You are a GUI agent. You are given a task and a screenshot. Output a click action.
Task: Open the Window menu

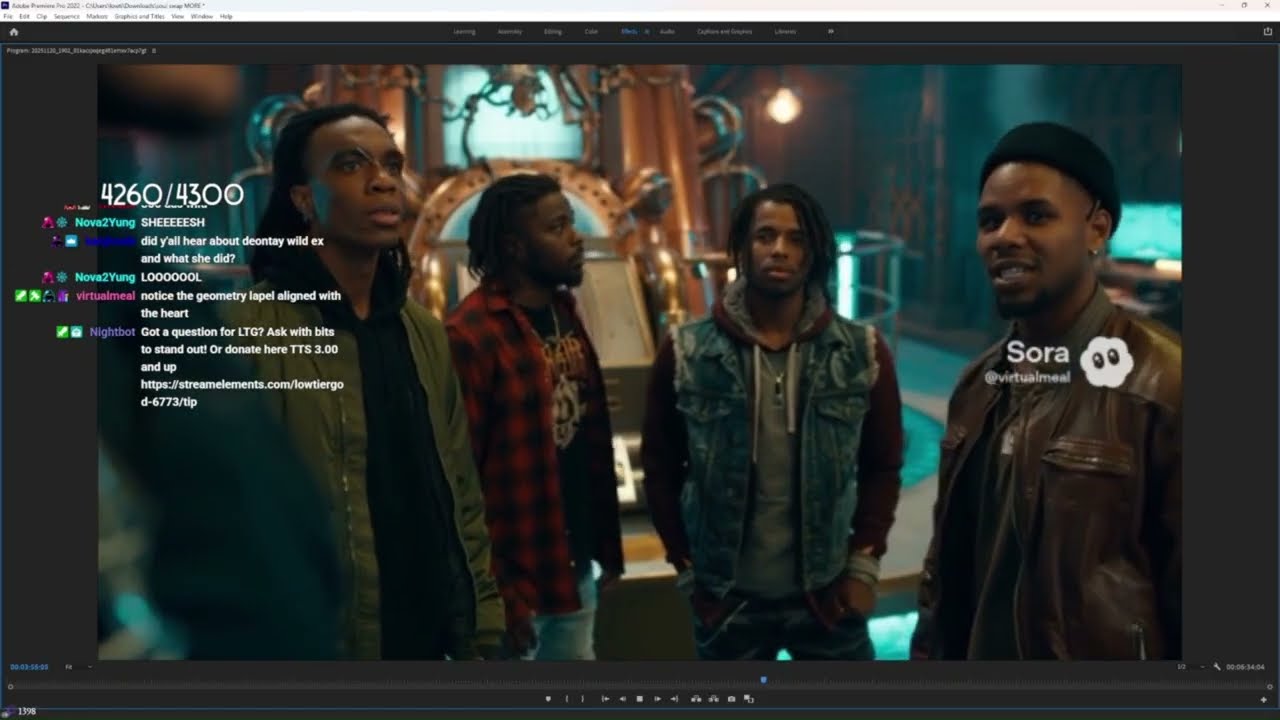tap(201, 17)
